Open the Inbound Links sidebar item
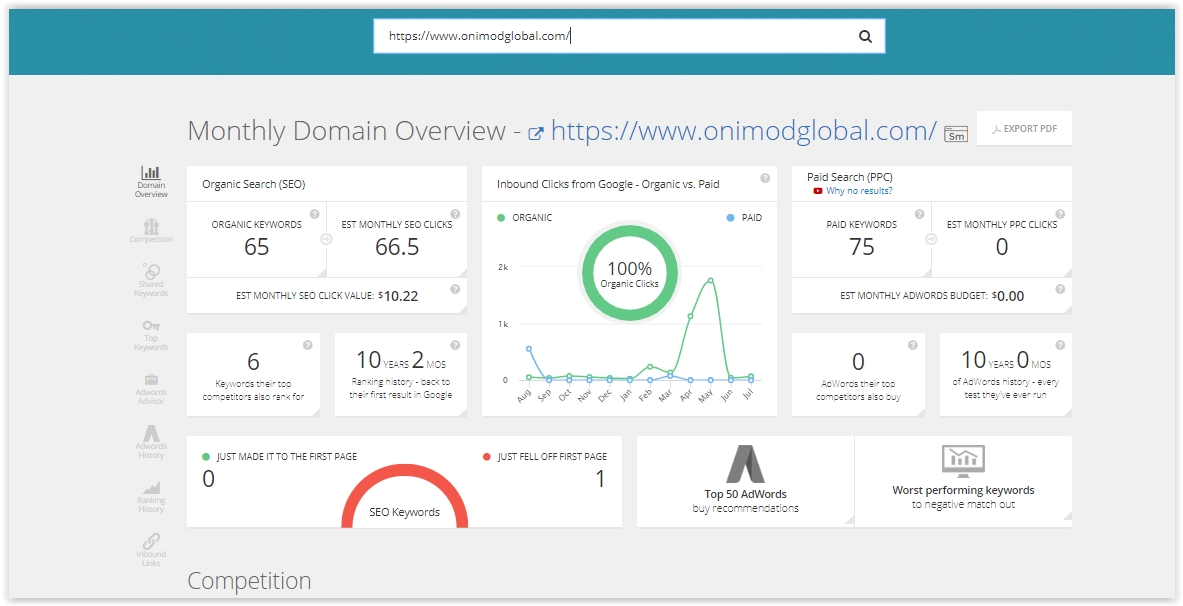The height and width of the screenshot is (606, 1183). [x=151, y=549]
